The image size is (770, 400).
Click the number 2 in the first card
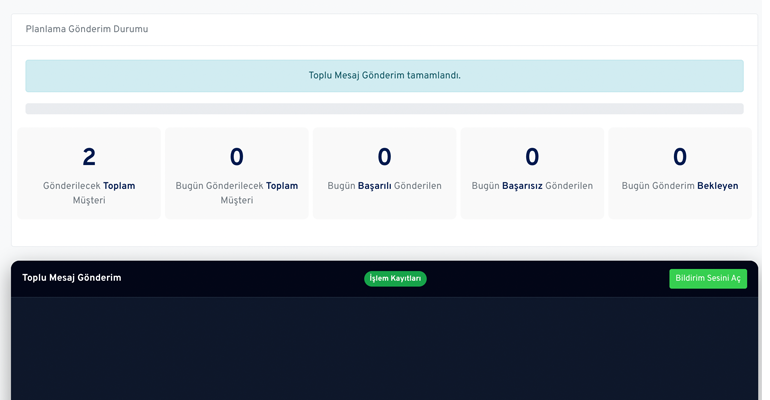point(89,157)
